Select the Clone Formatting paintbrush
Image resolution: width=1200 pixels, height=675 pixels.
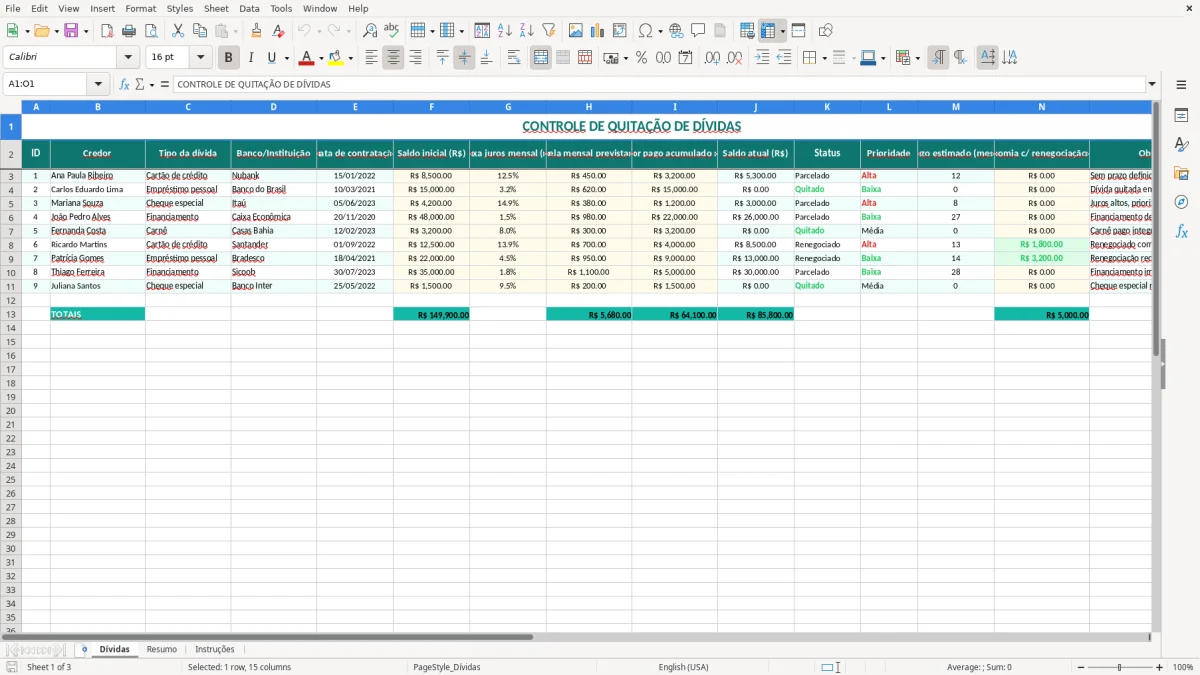coord(256,31)
